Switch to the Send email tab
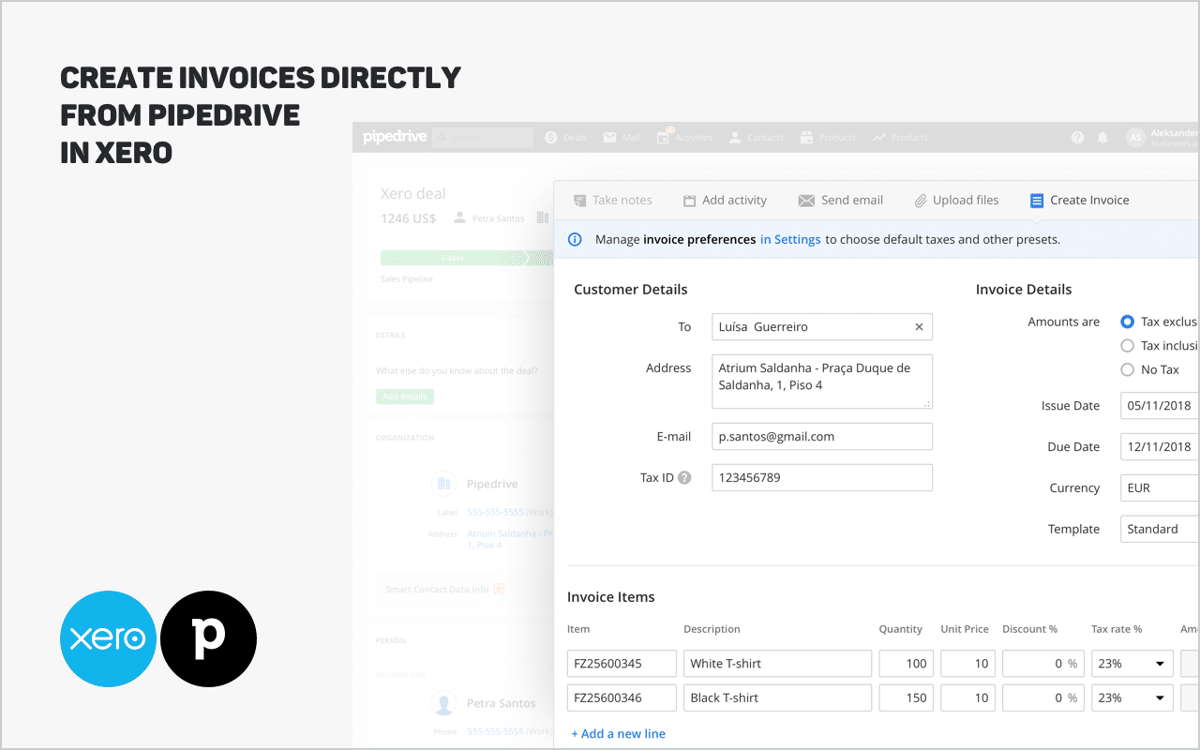This screenshot has width=1200, height=750. [x=841, y=199]
